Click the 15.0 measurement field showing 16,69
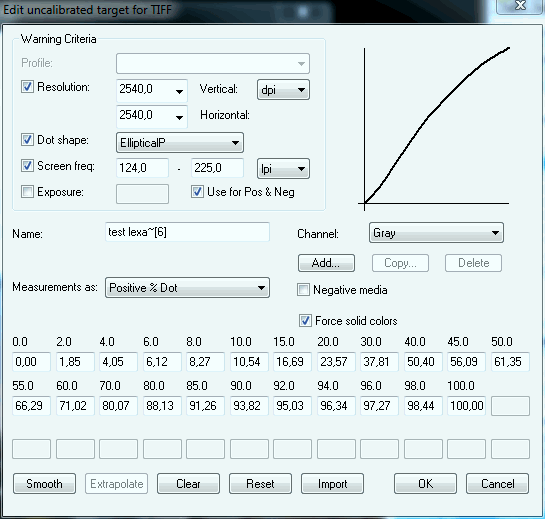Image resolution: width=545 pixels, height=519 pixels. coord(292,362)
